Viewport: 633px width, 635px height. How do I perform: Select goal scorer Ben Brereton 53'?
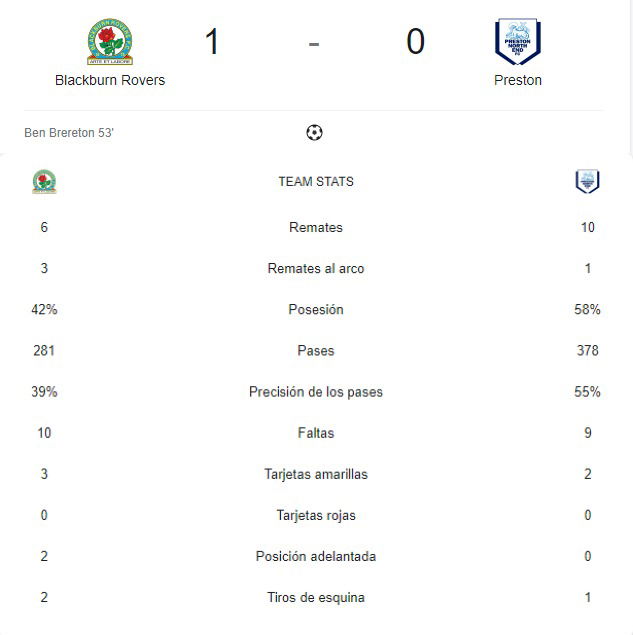(x=69, y=133)
